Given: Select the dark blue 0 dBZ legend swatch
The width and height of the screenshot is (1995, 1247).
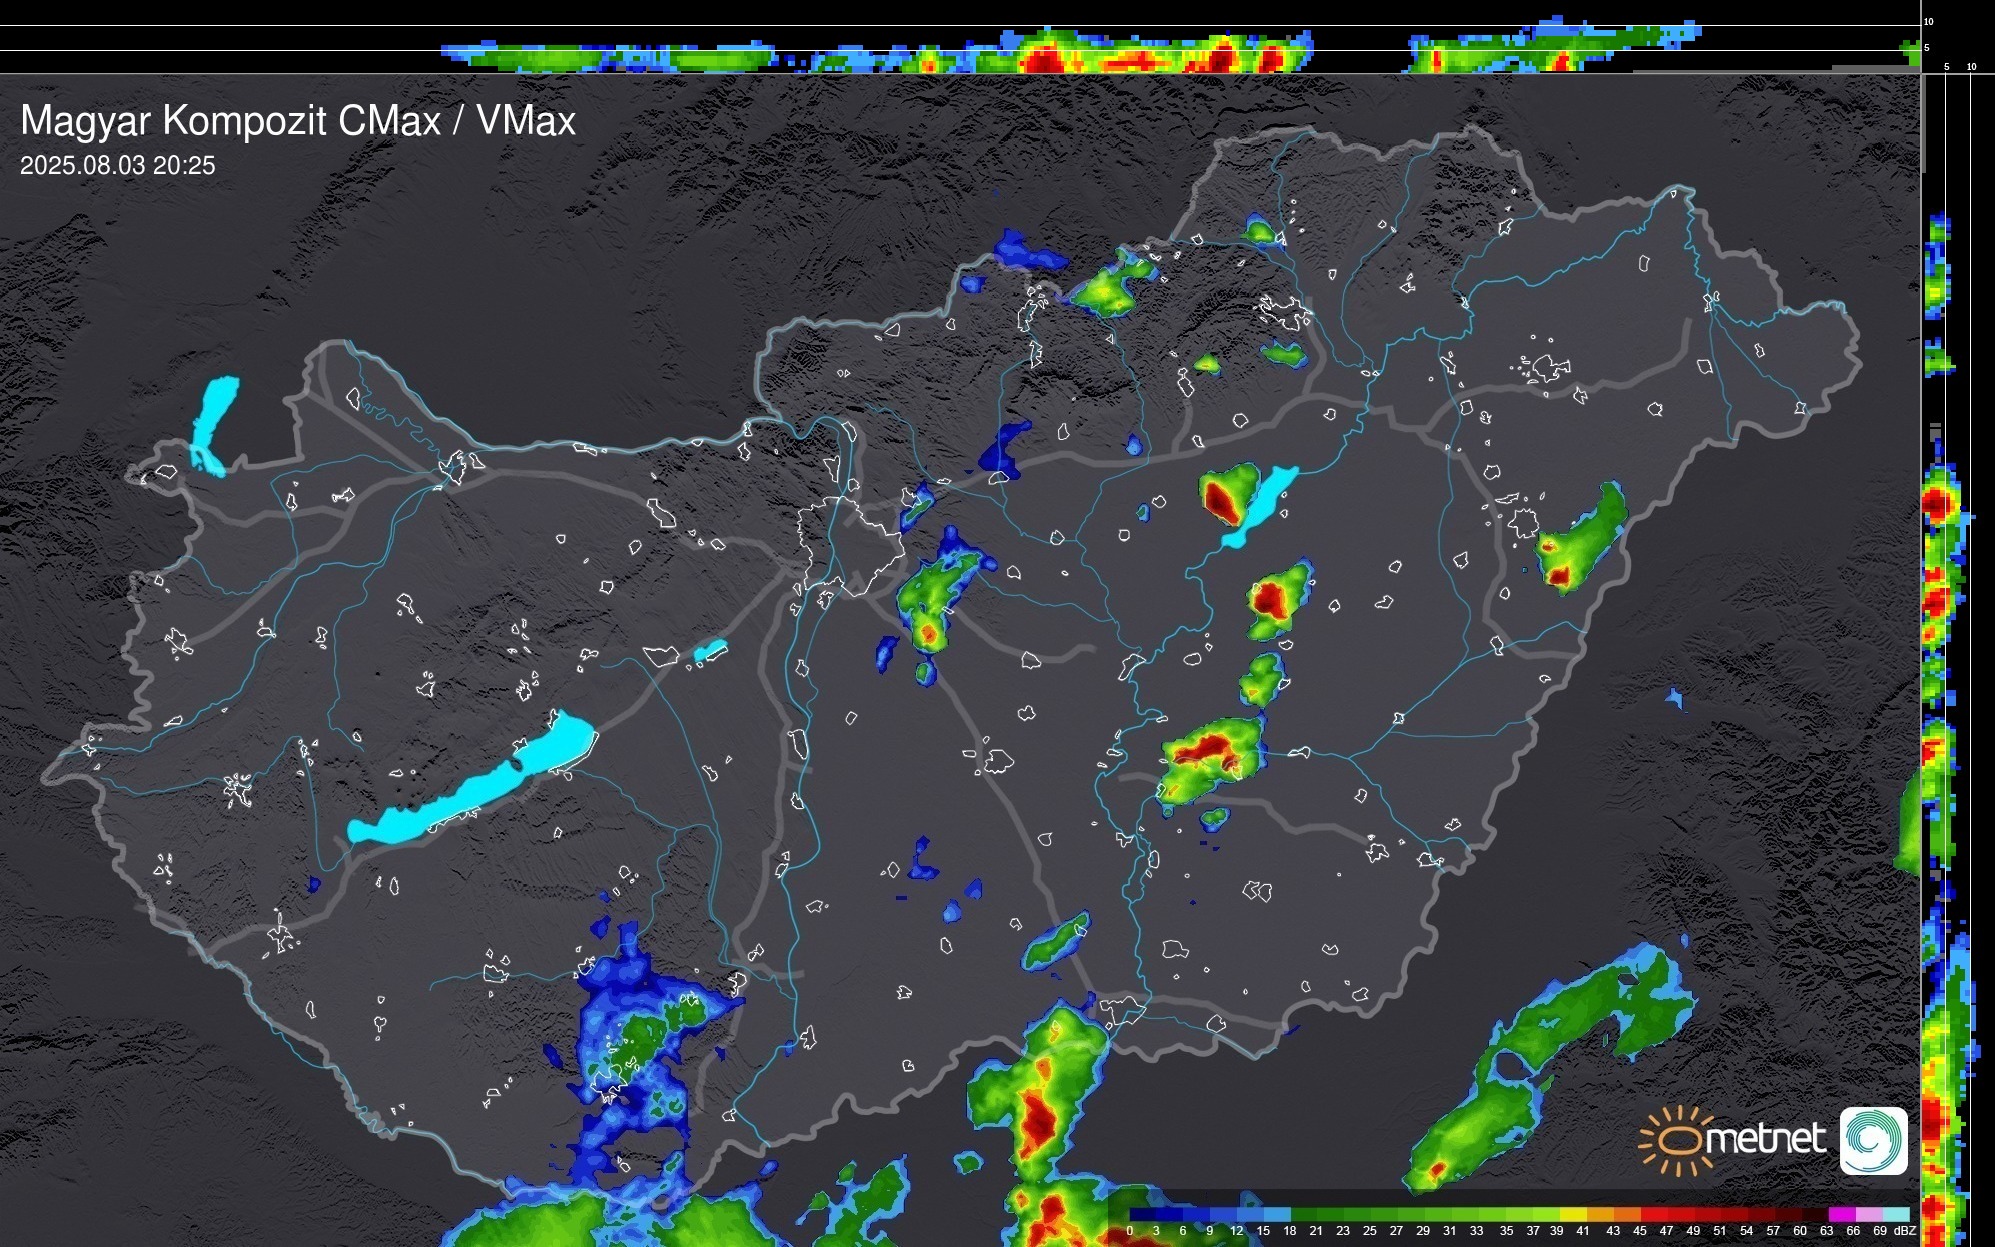Looking at the screenshot, I should click(x=1142, y=1214).
